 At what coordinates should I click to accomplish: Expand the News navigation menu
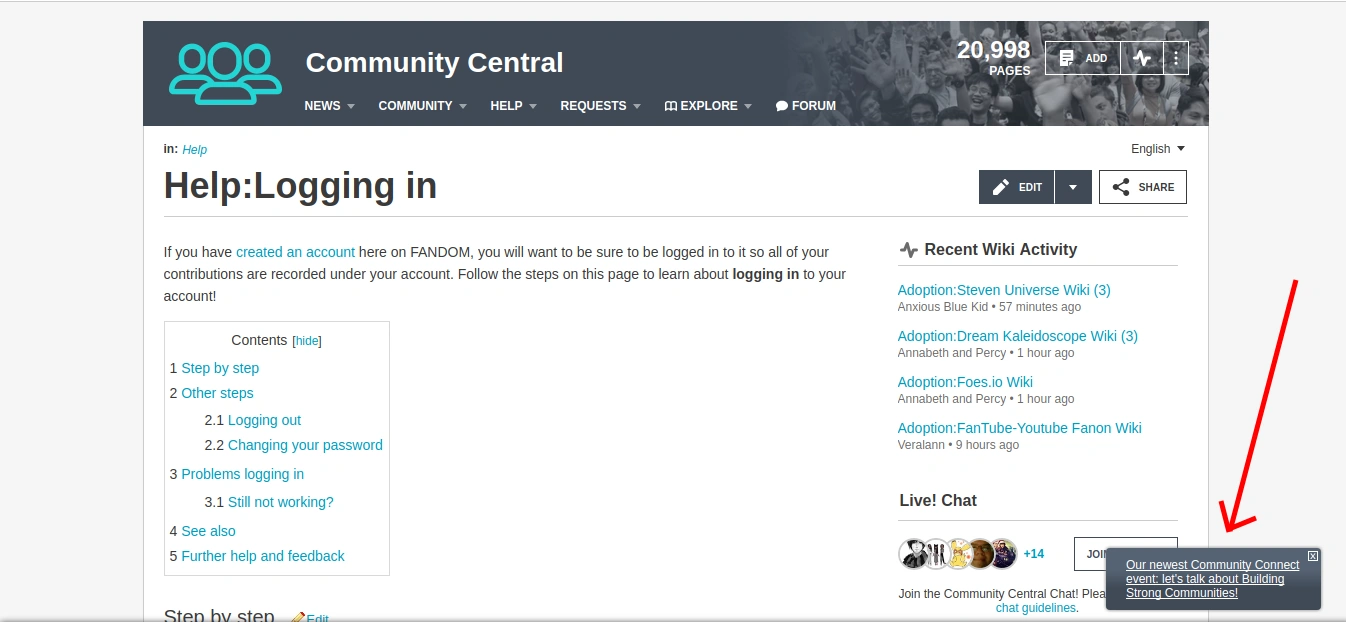pyautogui.click(x=329, y=106)
